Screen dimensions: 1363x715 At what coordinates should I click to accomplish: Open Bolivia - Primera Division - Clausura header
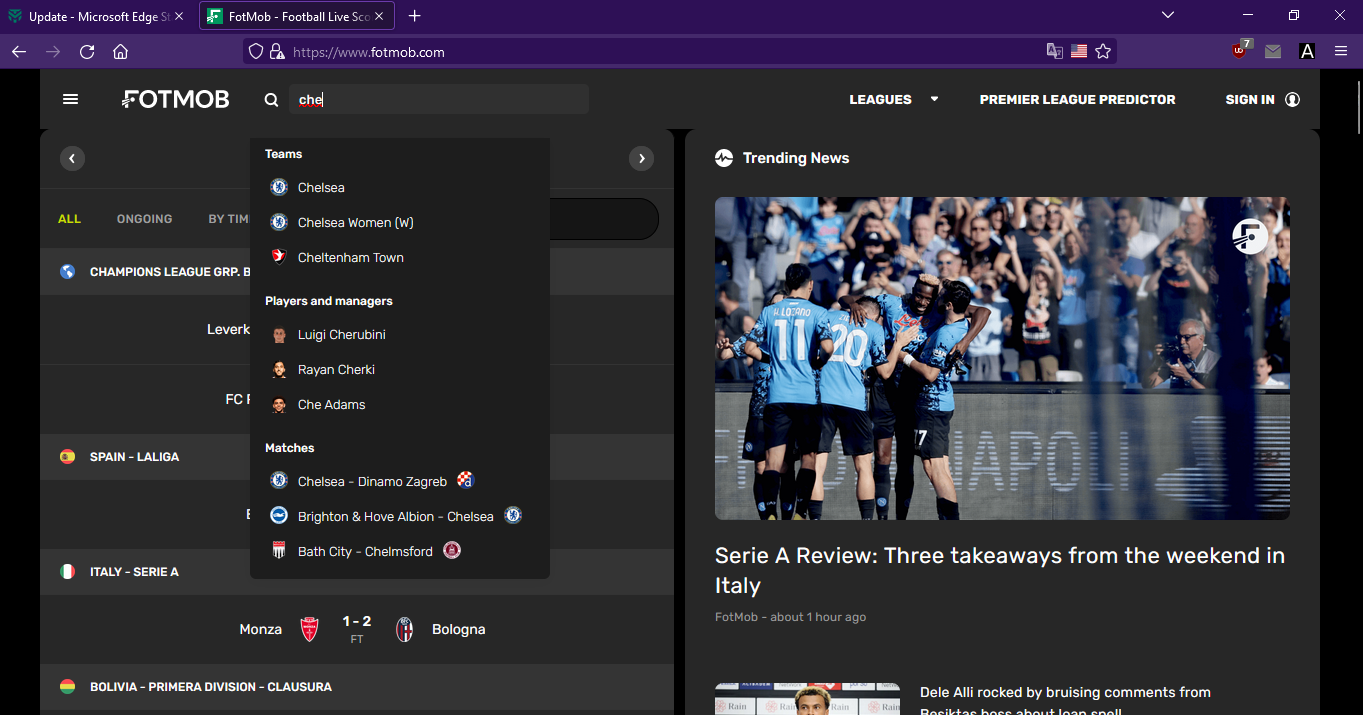point(357,687)
